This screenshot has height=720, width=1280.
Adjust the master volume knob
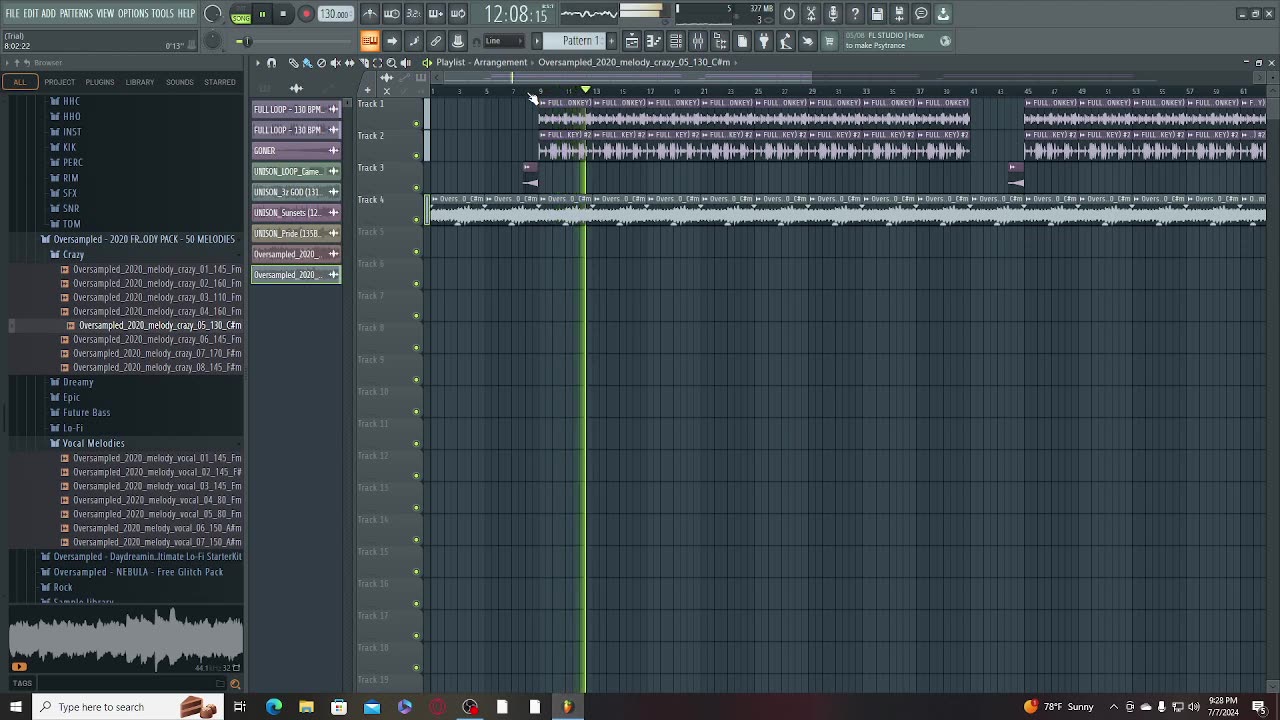213,14
